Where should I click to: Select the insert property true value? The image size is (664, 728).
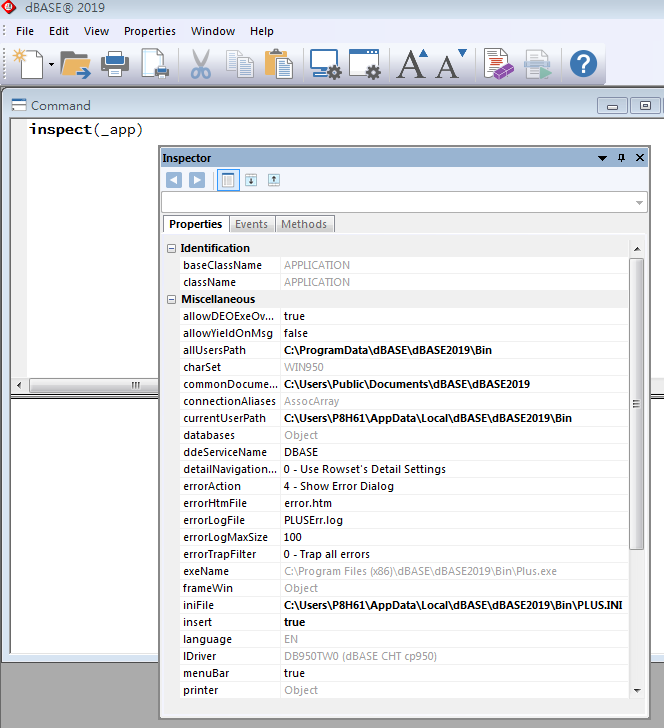tap(454, 622)
